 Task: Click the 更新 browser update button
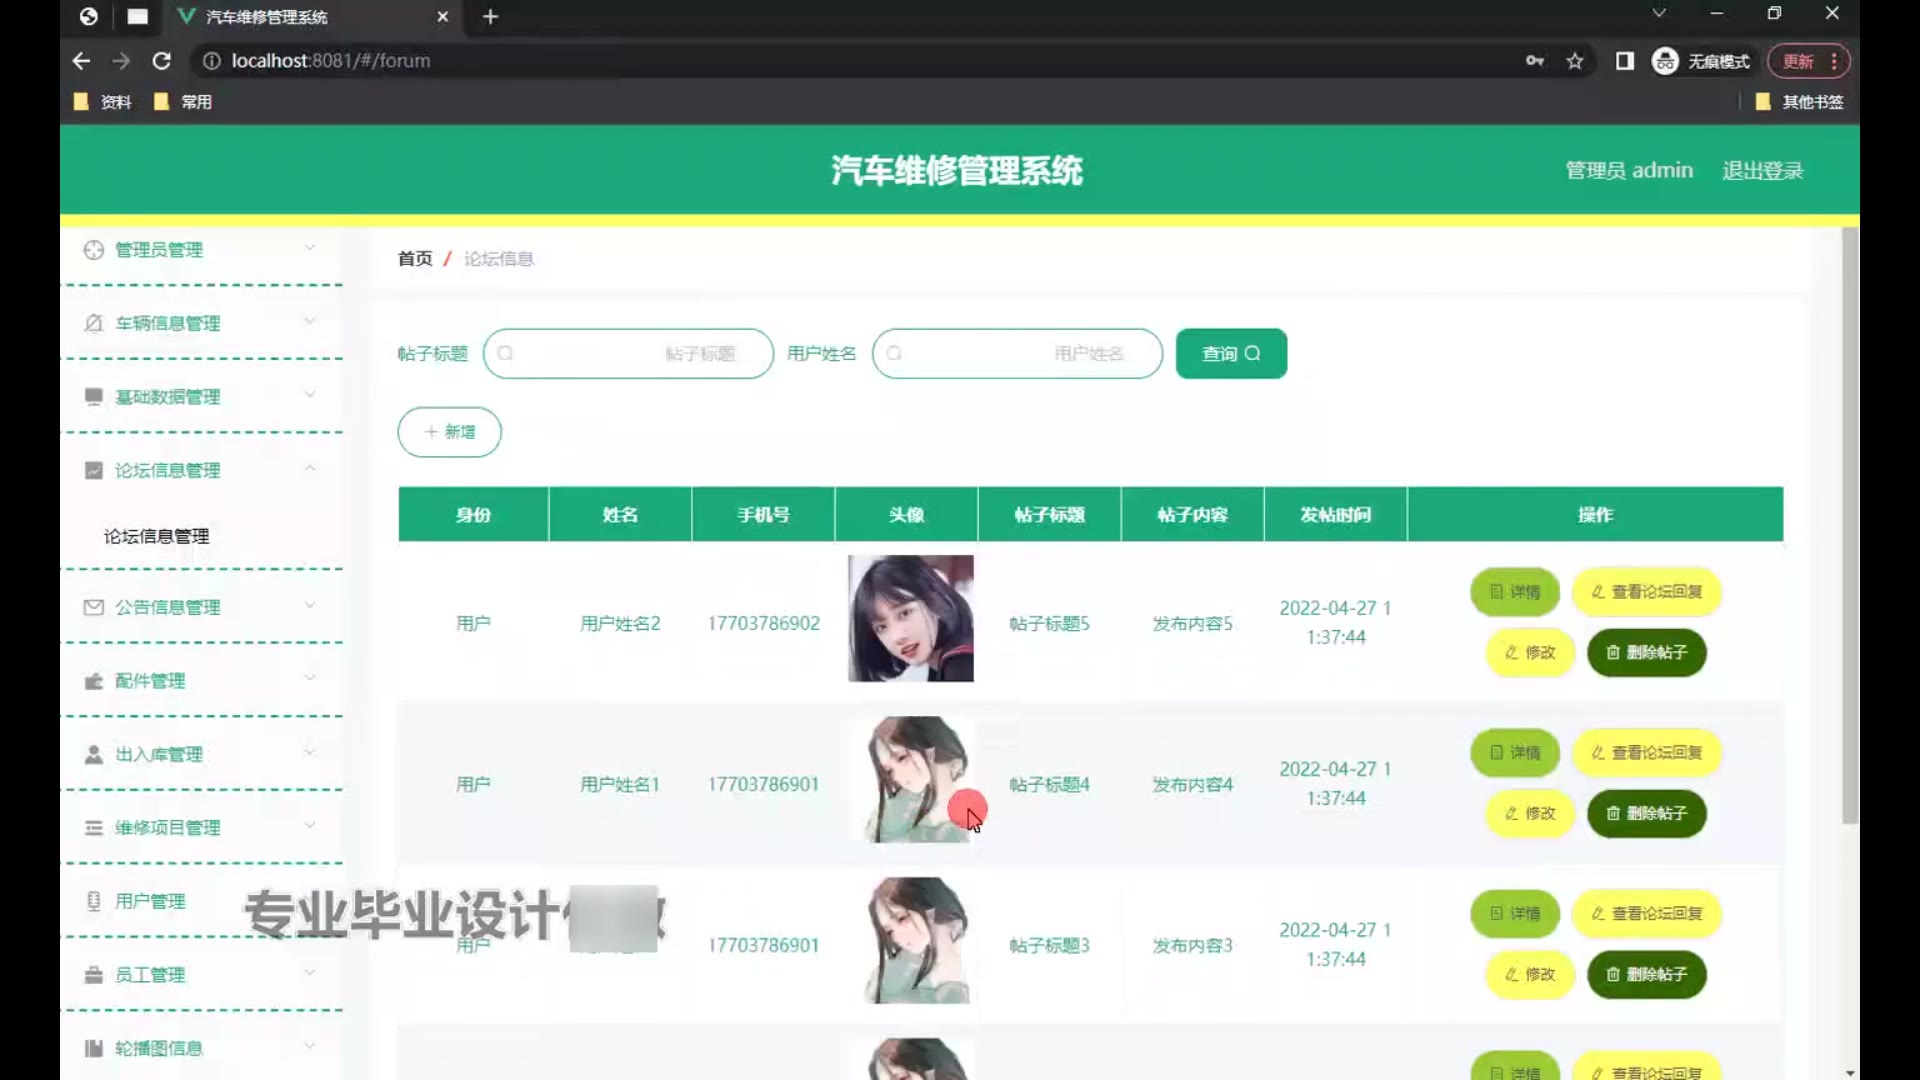click(x=1809, y=61)
